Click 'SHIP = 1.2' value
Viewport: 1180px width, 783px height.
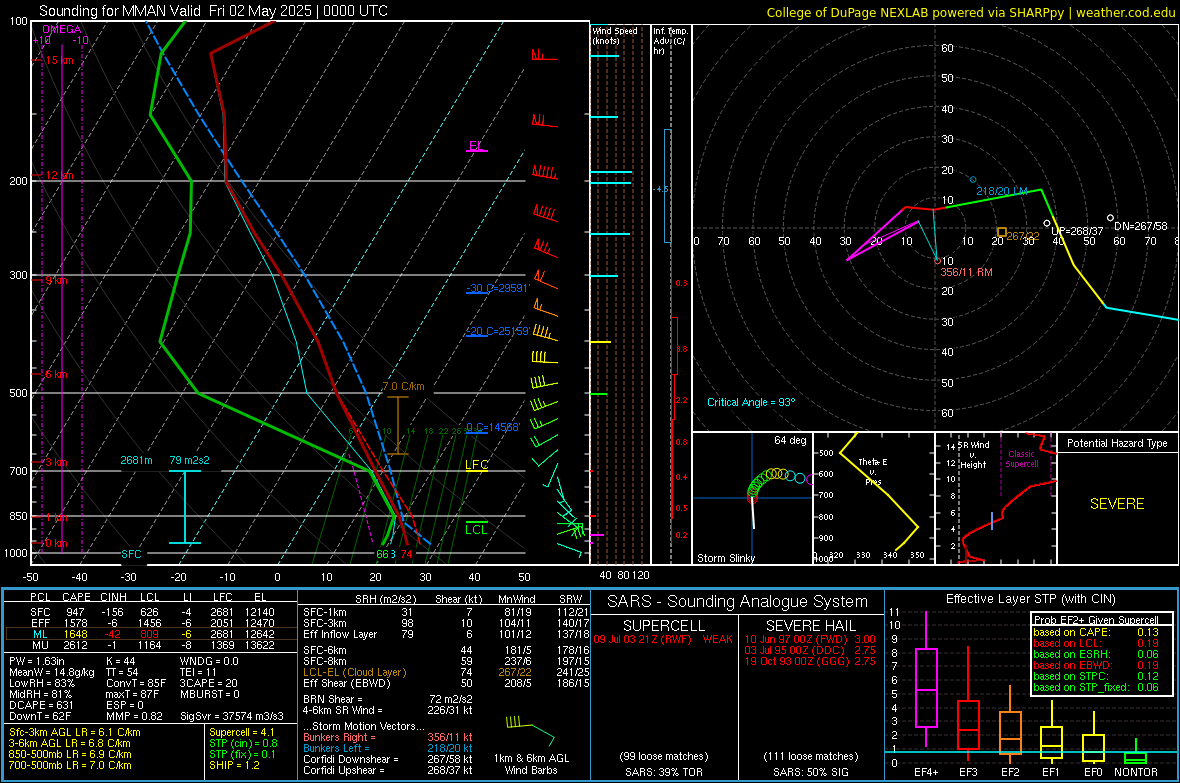234,766
